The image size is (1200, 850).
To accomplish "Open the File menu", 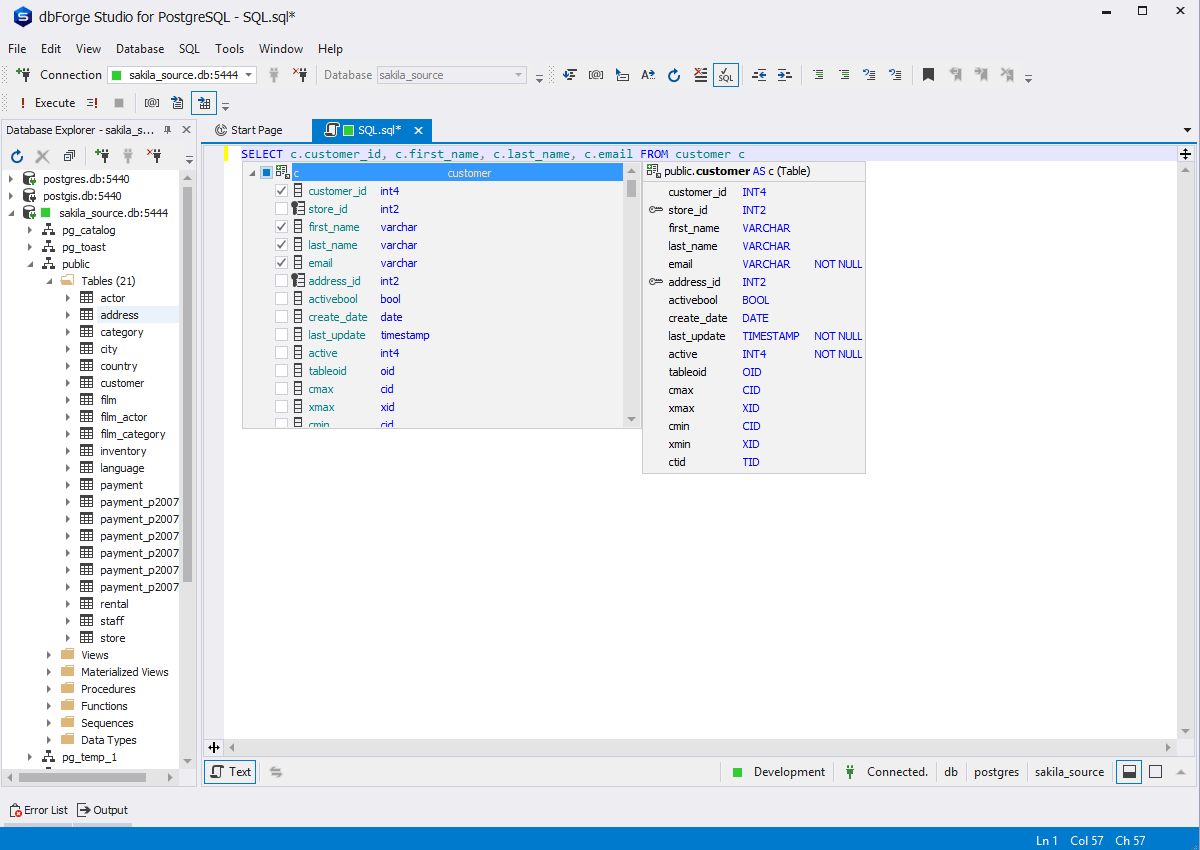I will [17, 48].
